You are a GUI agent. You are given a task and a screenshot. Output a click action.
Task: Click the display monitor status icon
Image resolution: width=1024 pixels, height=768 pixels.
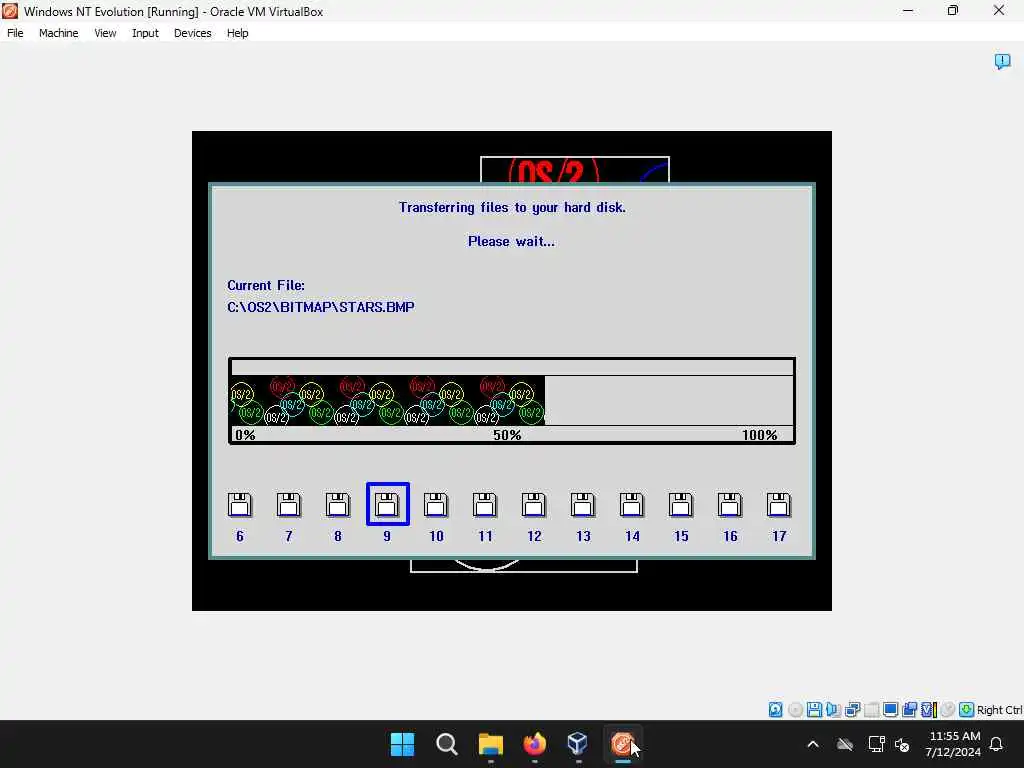(890, 710)
